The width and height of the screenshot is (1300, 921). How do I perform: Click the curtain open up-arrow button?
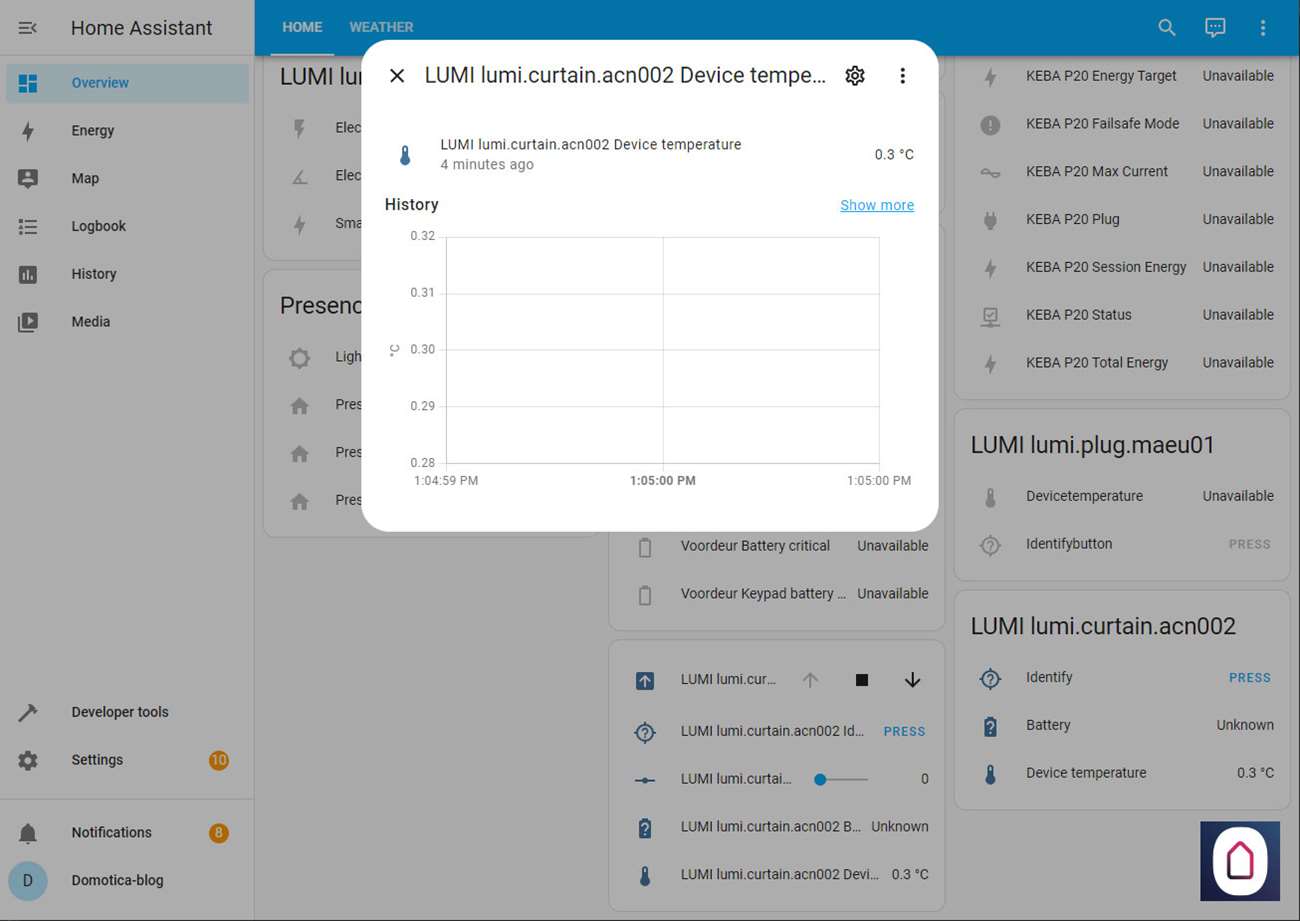click(x=810, y=680)
